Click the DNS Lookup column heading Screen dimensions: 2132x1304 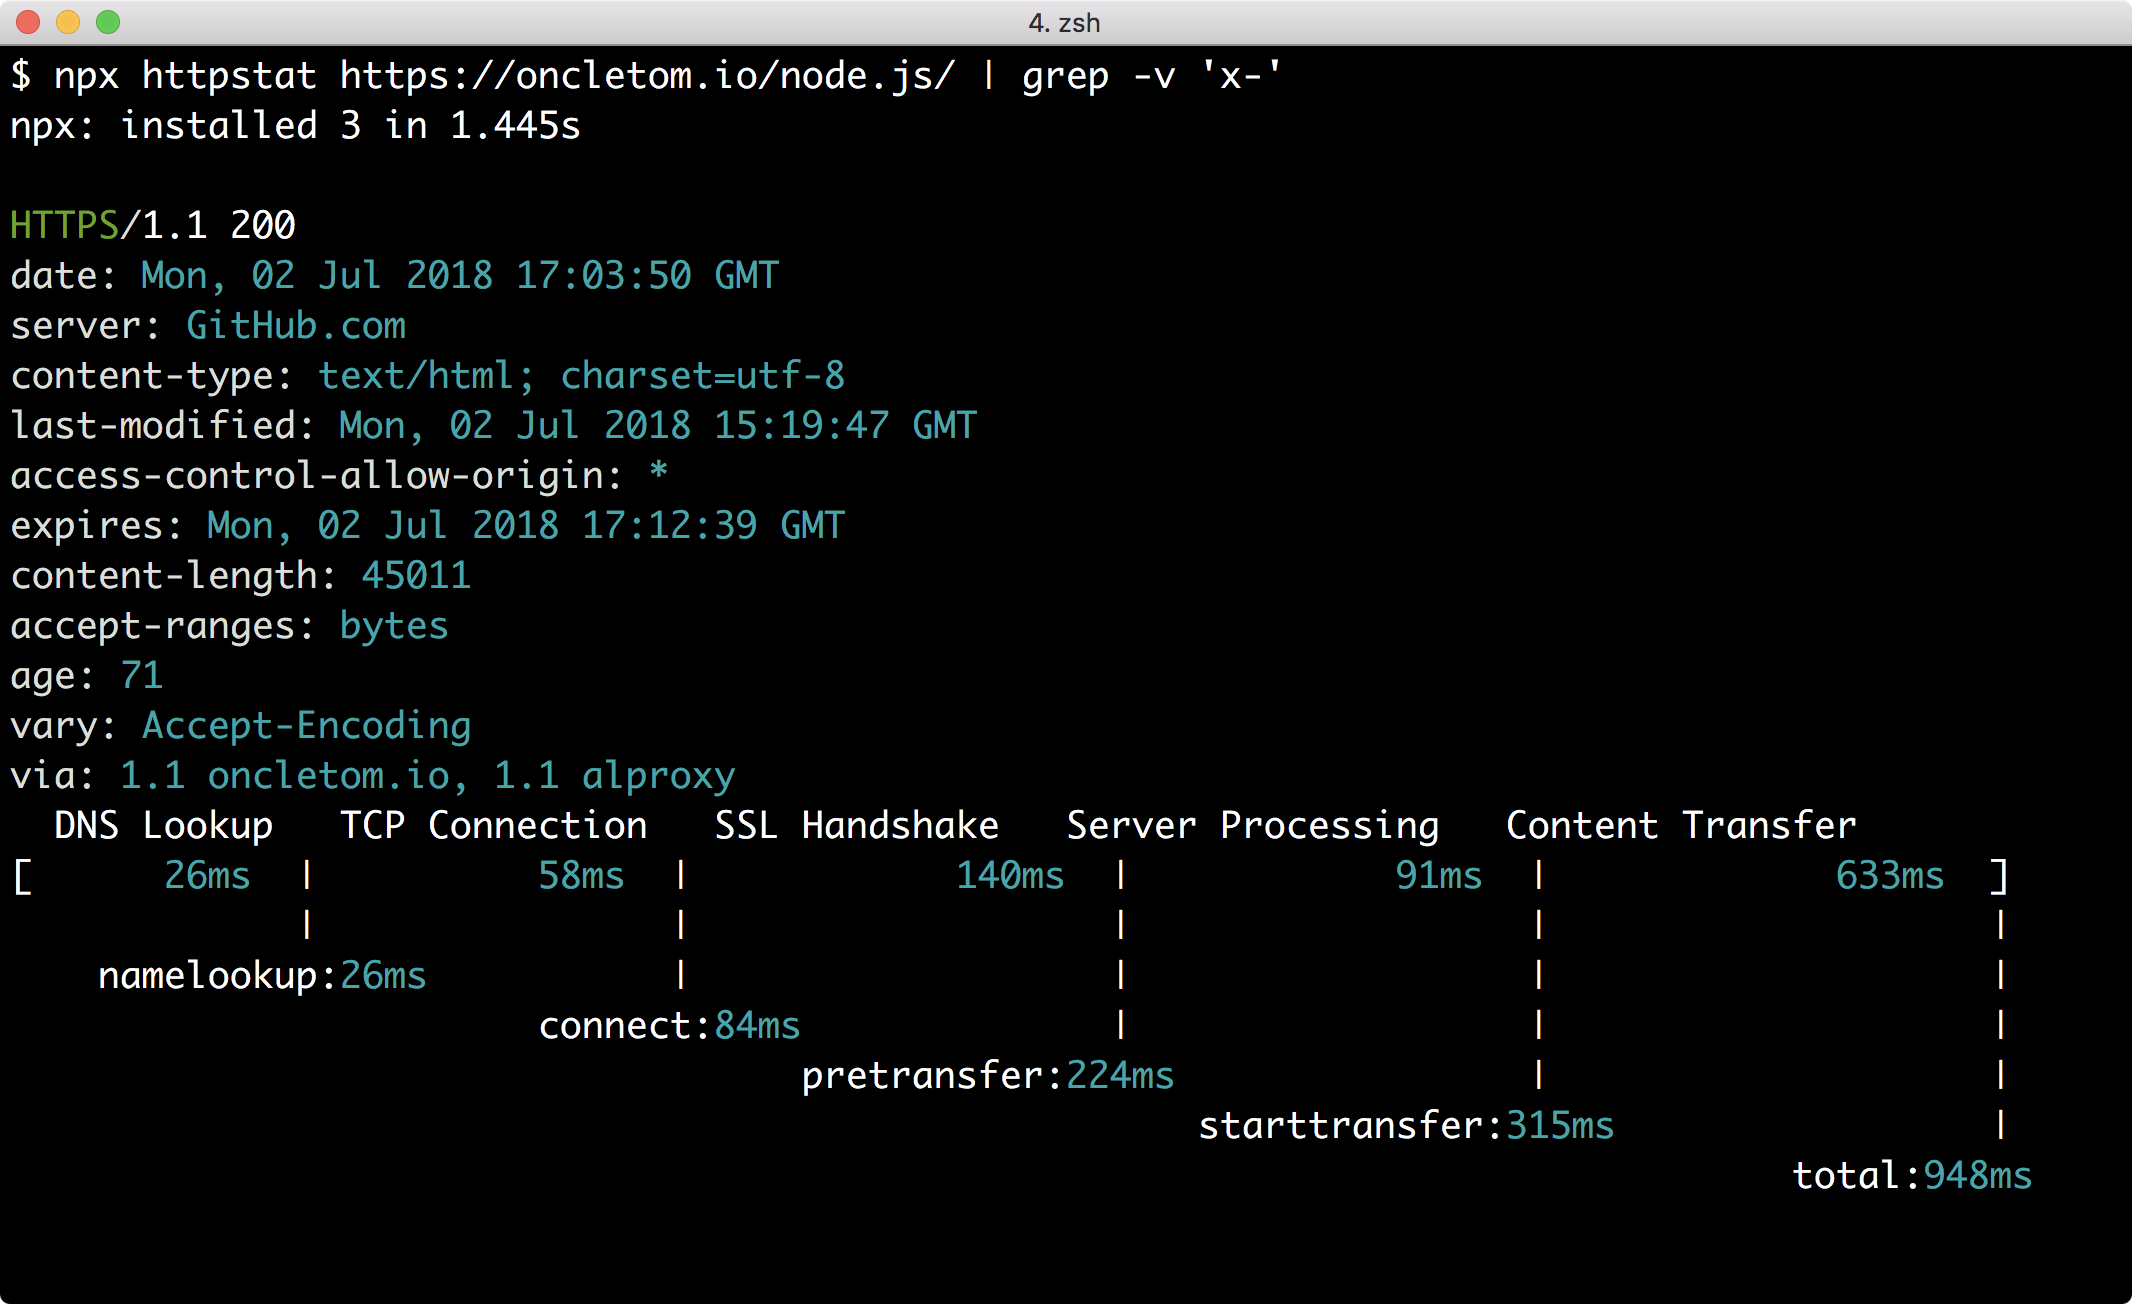[x=163, y=826]
